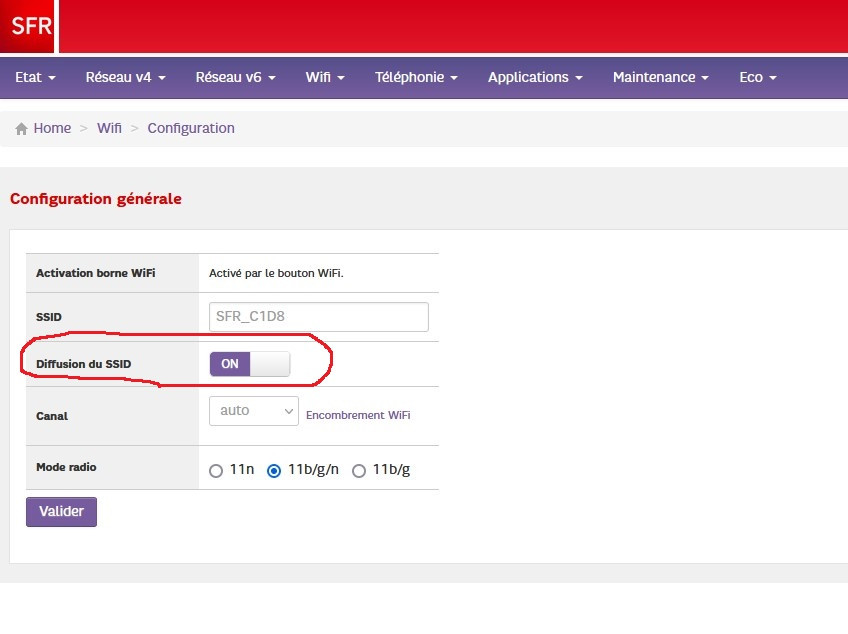Viewport: 848px width, 634px height.
Task: Open the Canal auto dropdown
Action: coord(254,411)
